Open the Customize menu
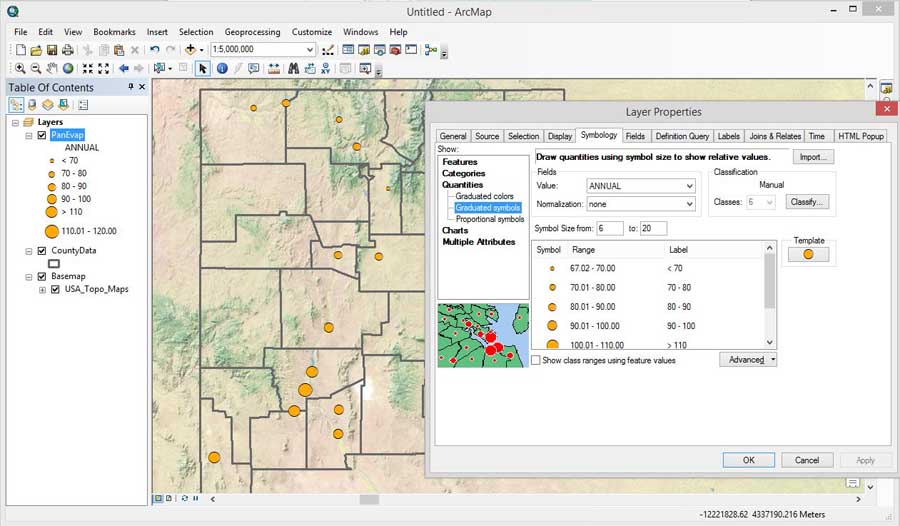Screen dimensions: 900x526 (312, 32)
